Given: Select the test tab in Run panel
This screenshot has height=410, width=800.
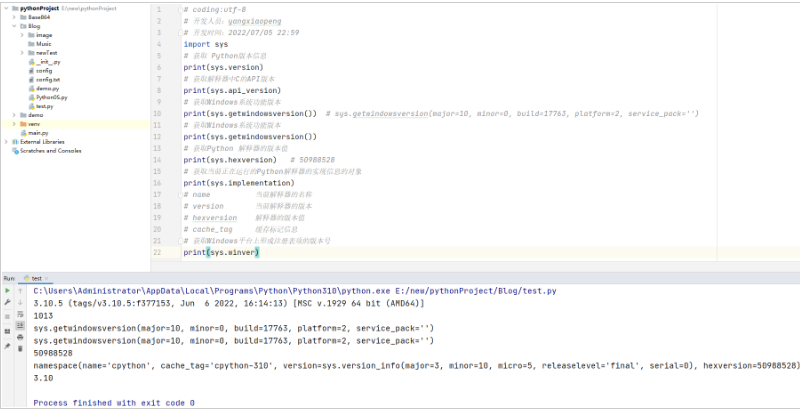Looking at the screenshot, I should point(36,278).
